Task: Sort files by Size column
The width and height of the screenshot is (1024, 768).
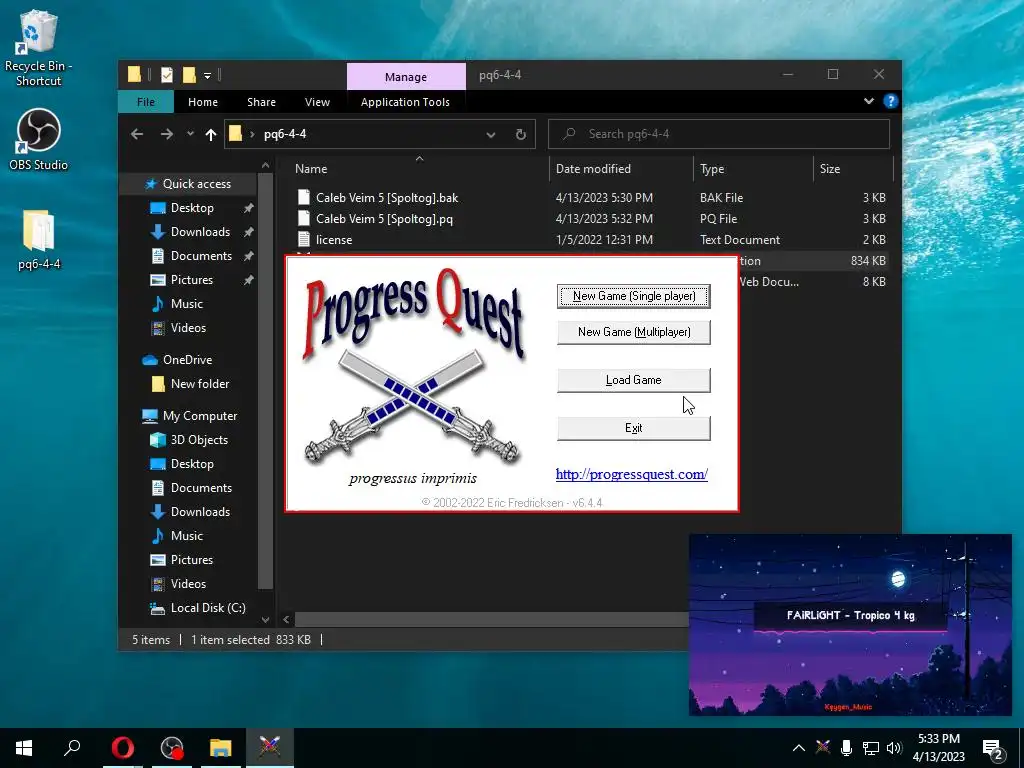Action: pos(853,168)
